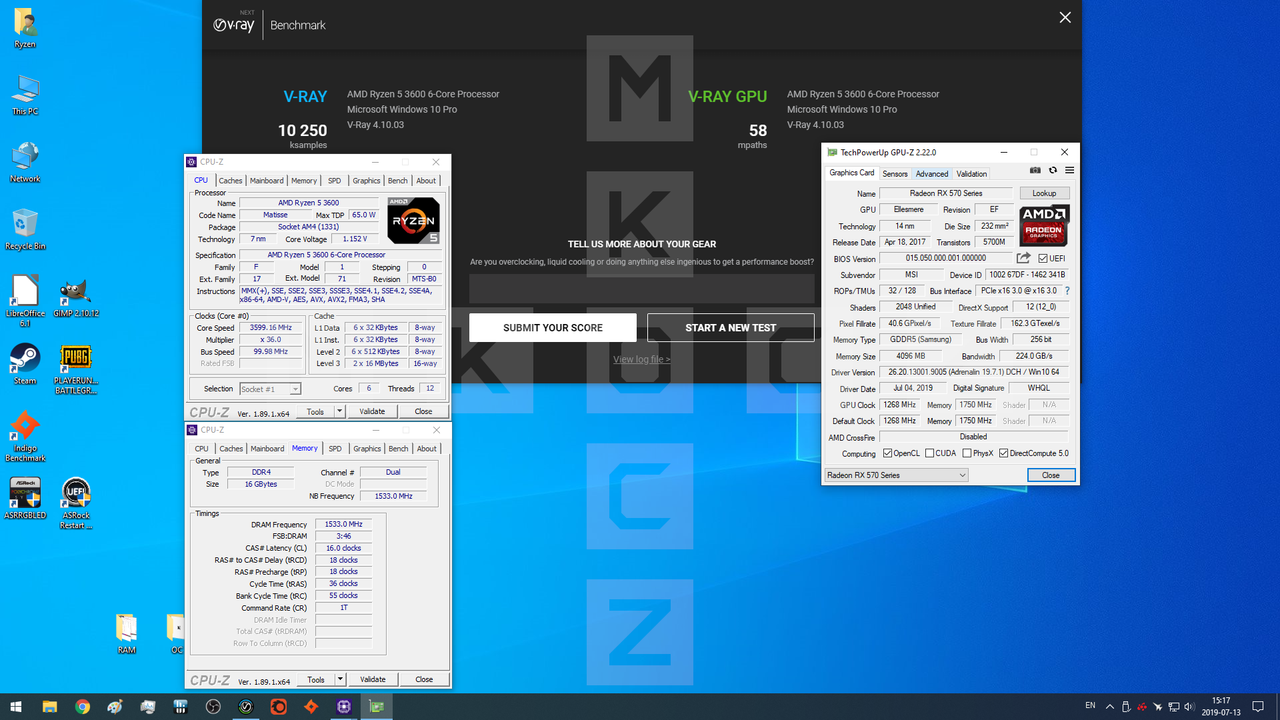
Task: Switch to V-Ray Benchmark taskbar icon
Action: [246, 706]
